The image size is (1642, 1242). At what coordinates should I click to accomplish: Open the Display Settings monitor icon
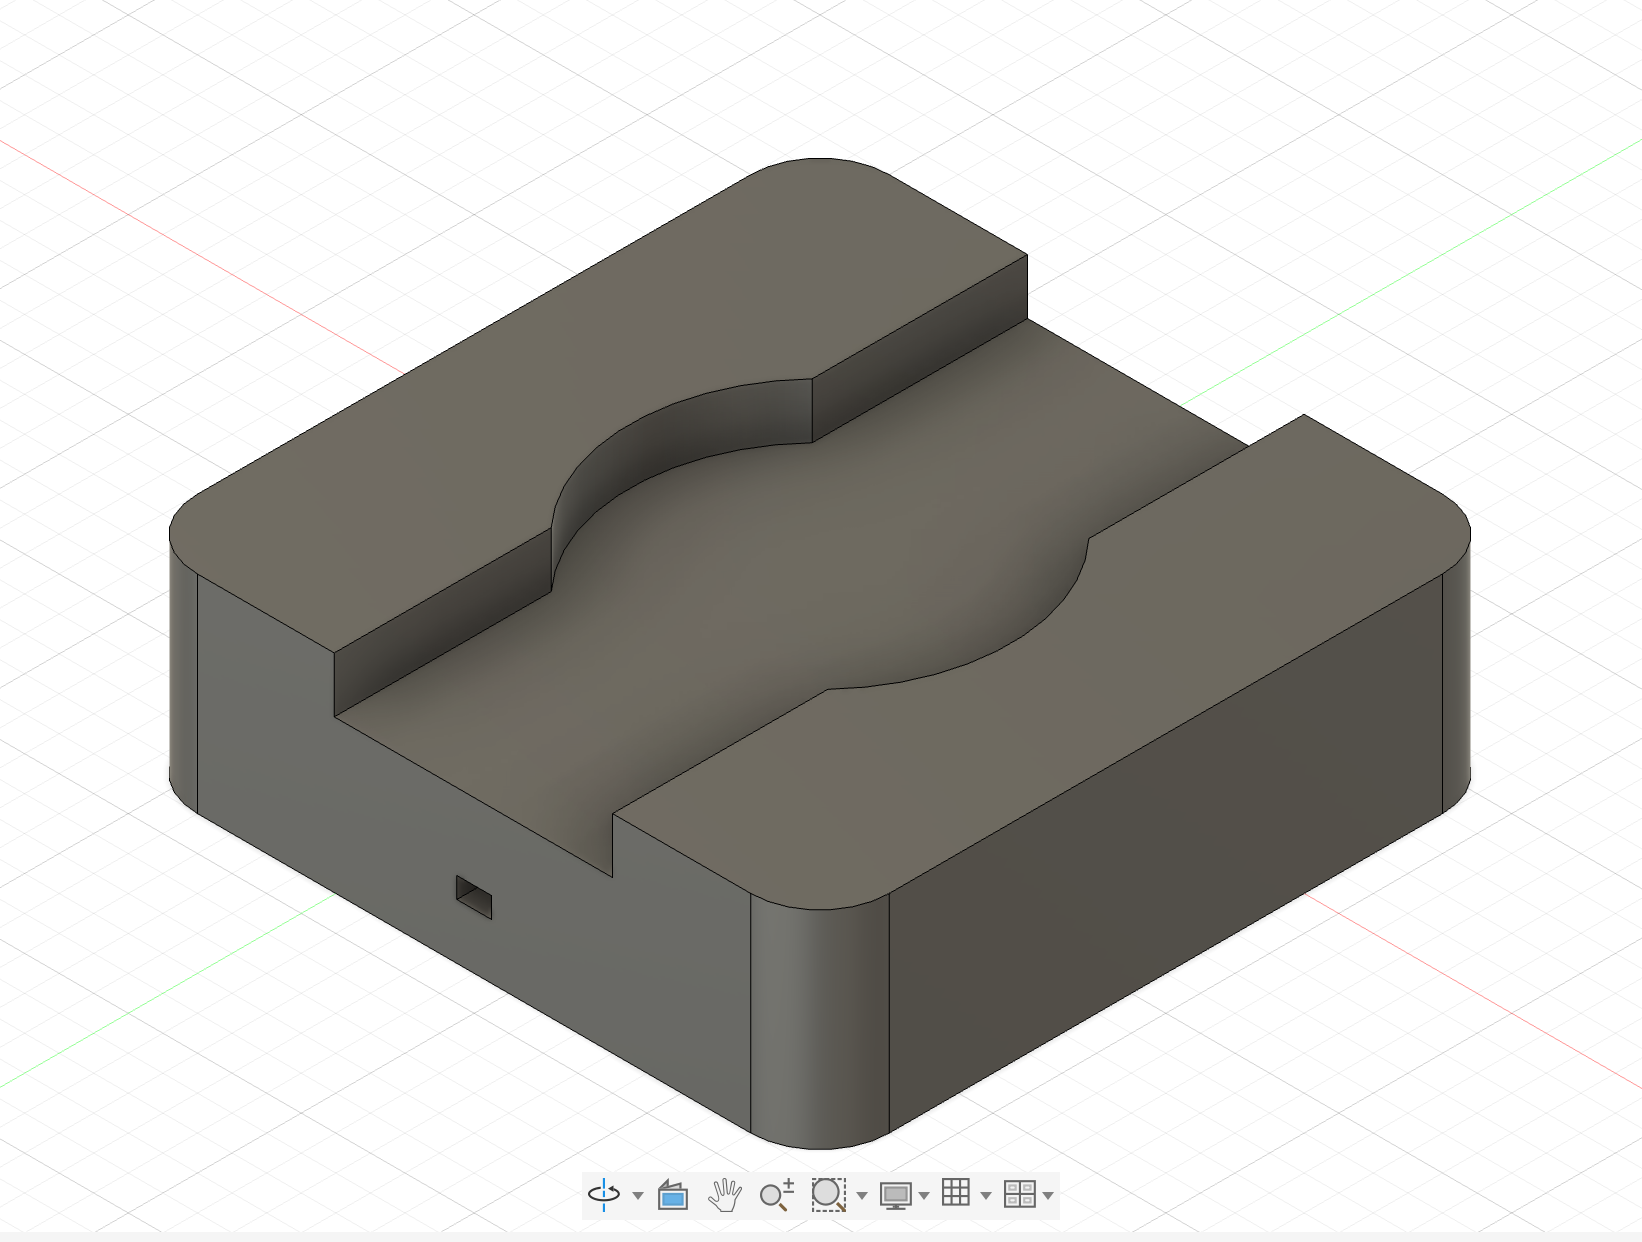coord(895,1195)
